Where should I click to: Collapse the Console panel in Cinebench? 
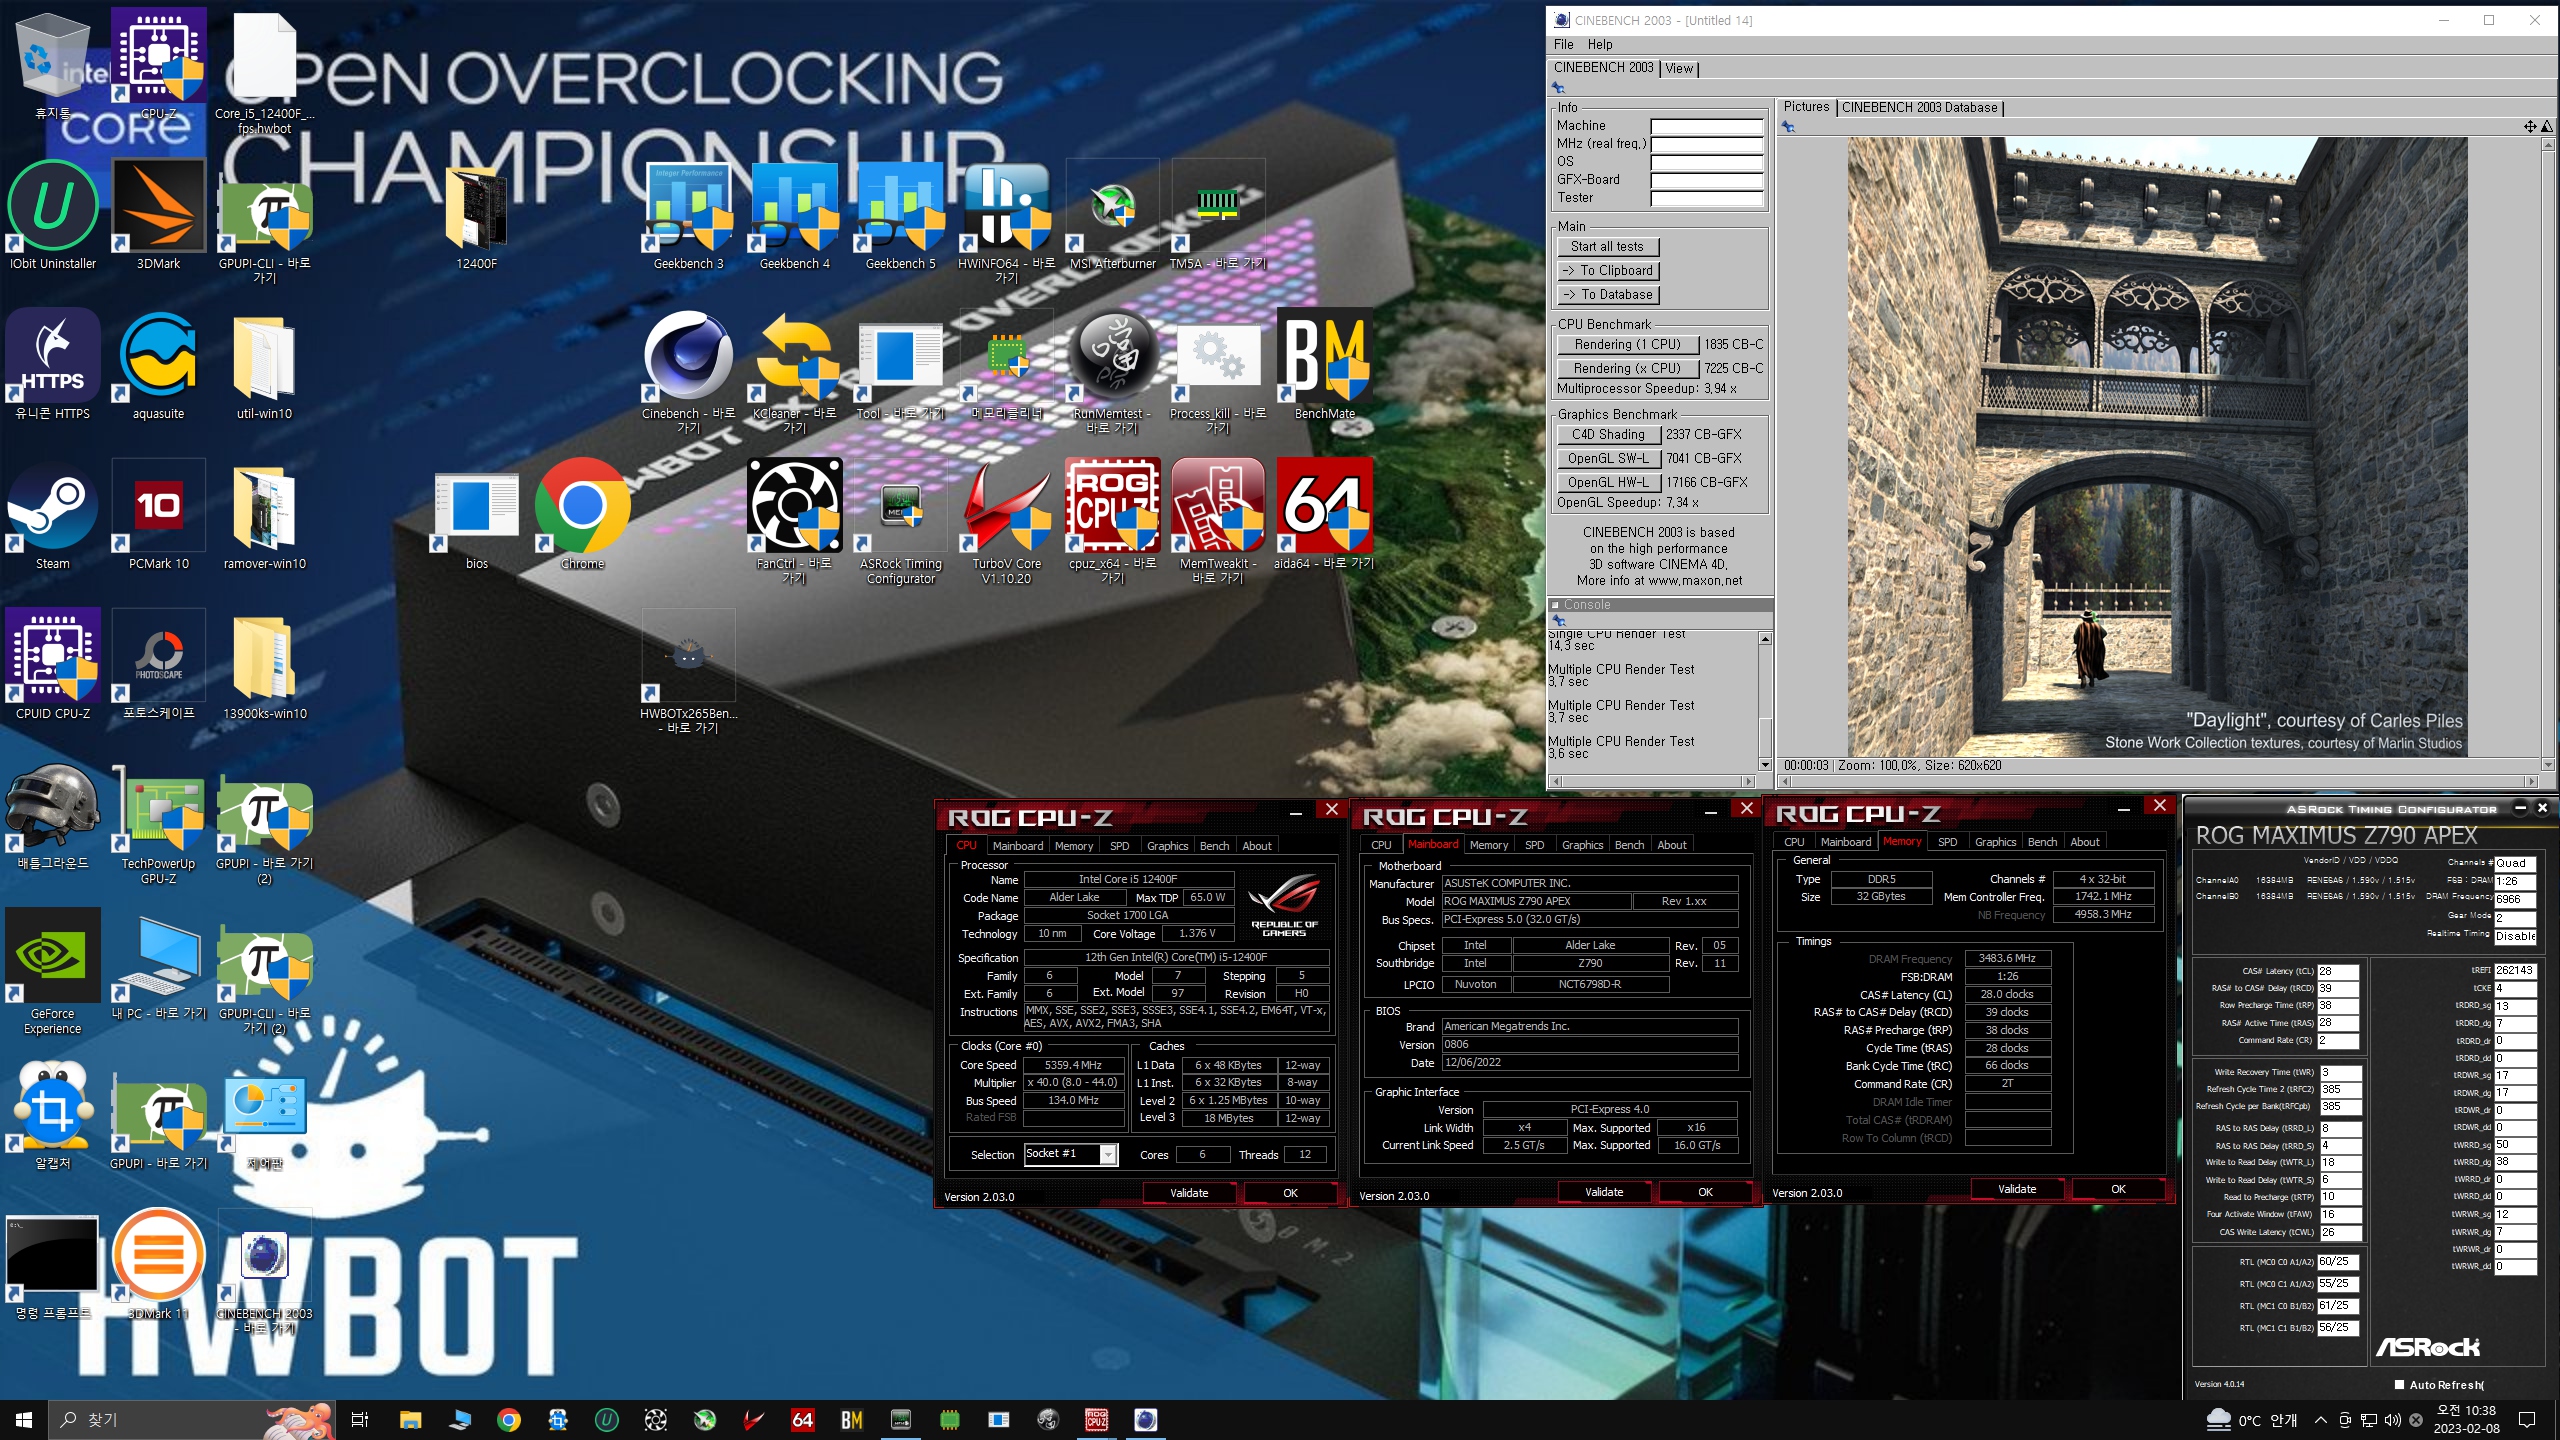click(1555, 605)
